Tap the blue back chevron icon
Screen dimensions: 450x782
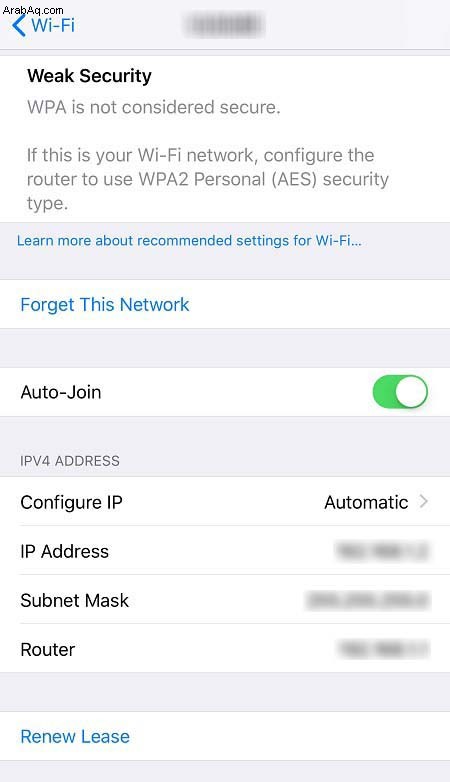pos(18,25)
